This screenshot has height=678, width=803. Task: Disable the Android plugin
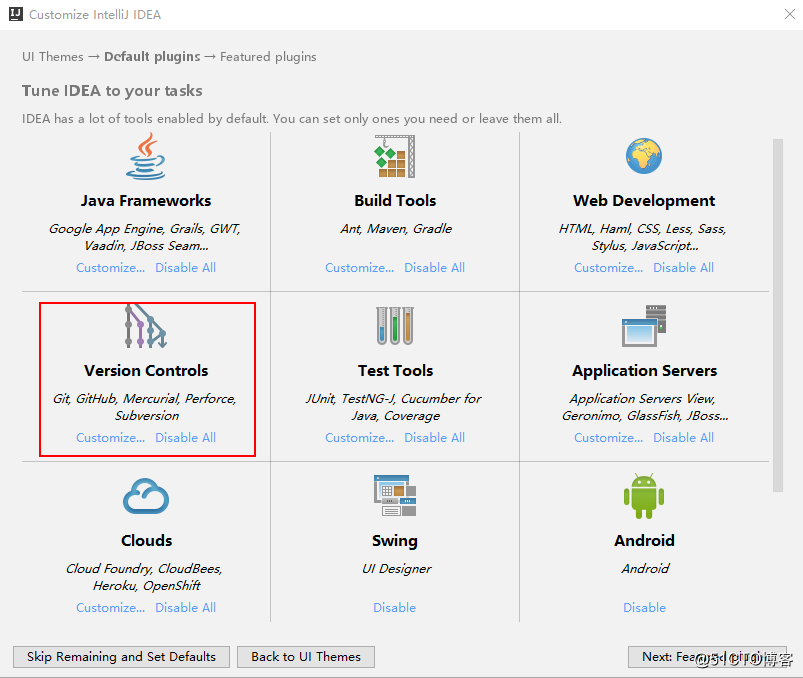644,608
